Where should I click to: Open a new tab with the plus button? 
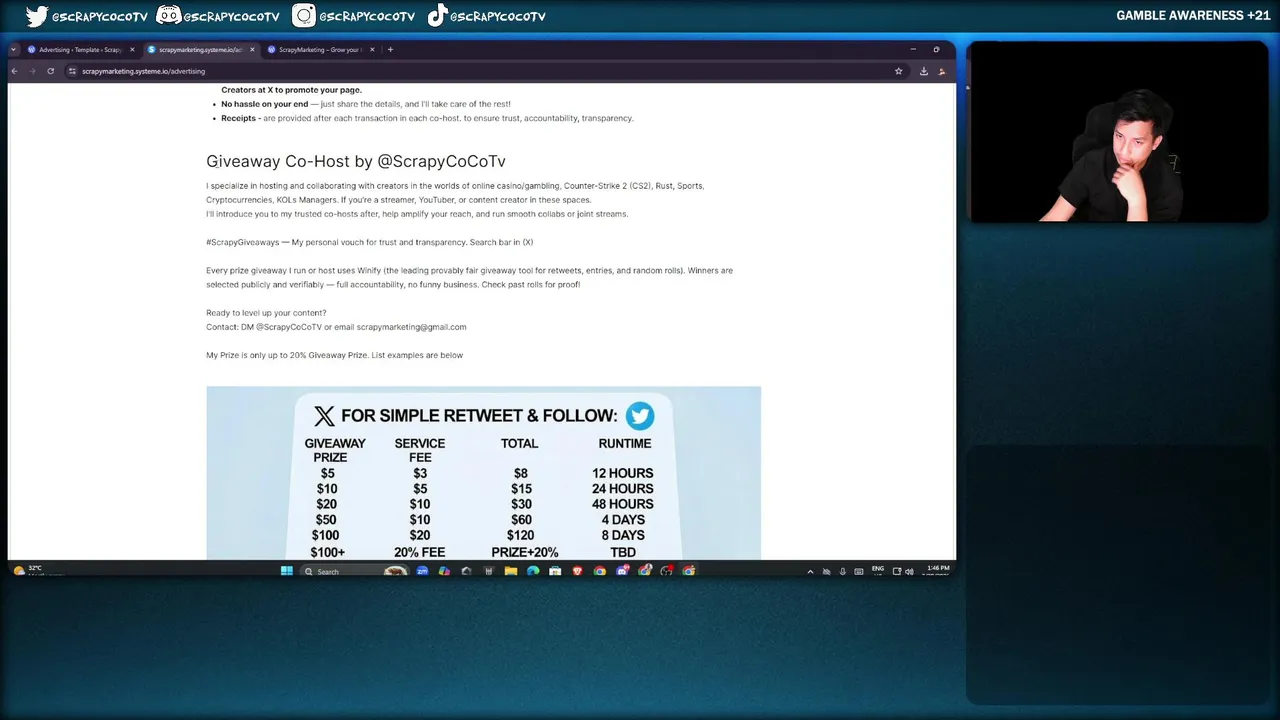click(x=390, y=49)
